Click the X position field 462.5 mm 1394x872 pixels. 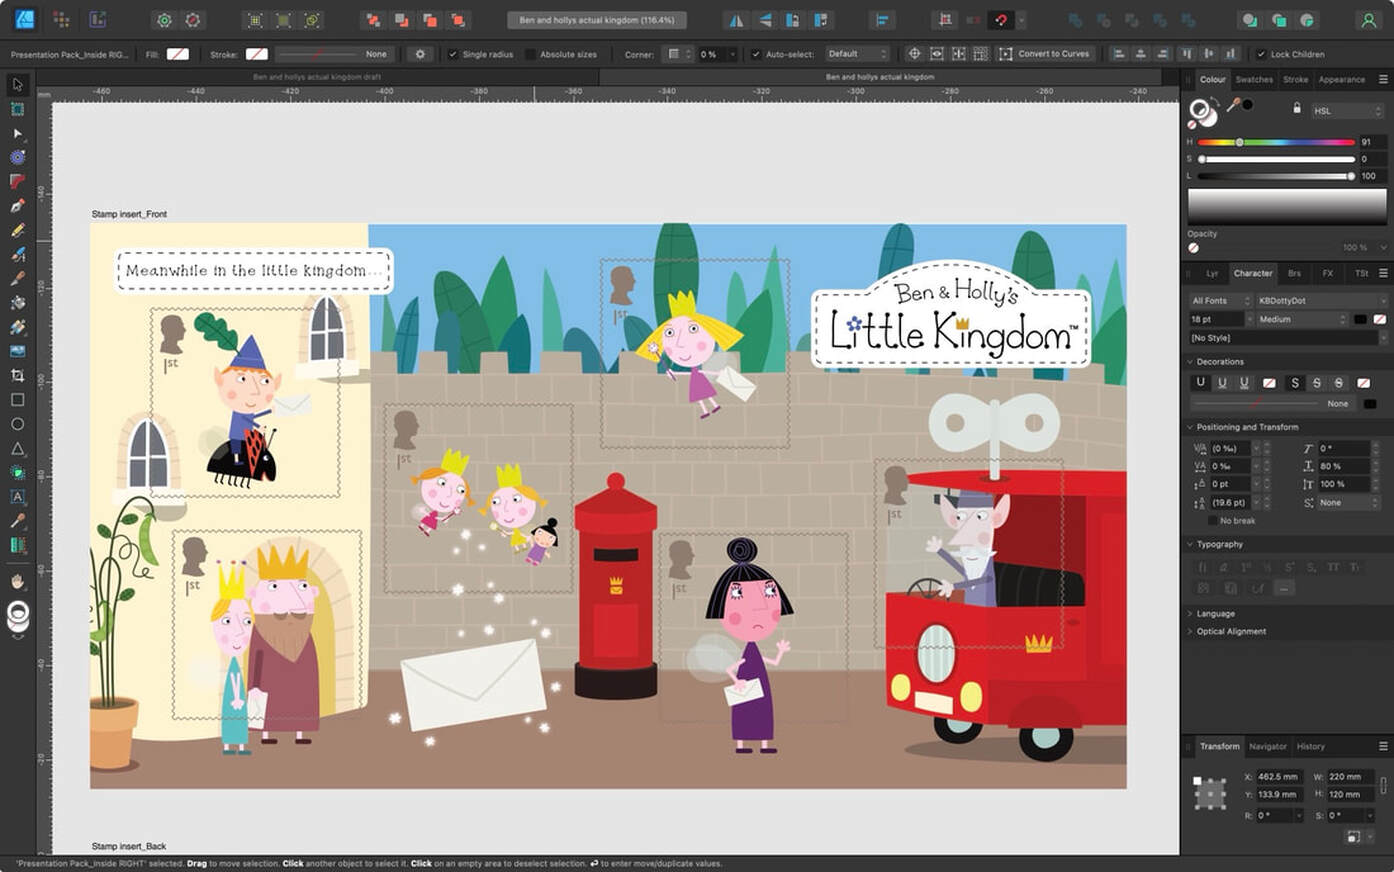(1279, 777)
